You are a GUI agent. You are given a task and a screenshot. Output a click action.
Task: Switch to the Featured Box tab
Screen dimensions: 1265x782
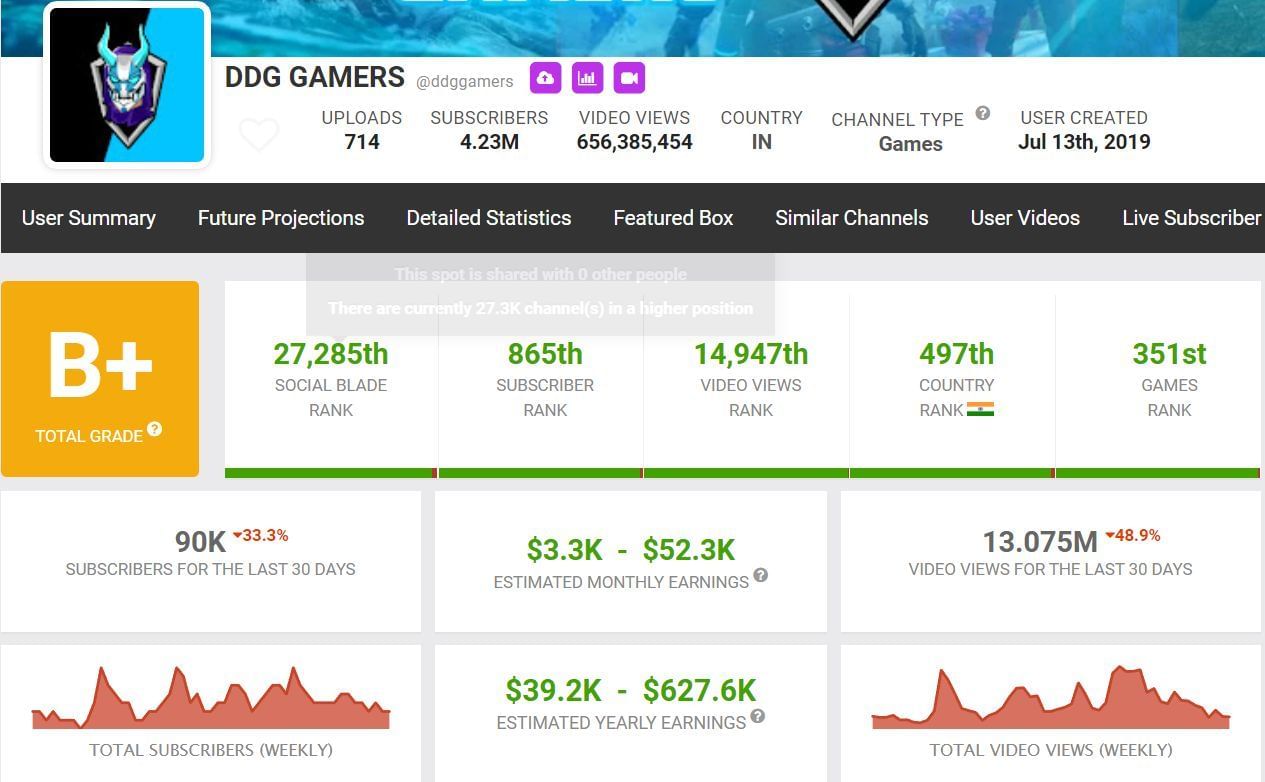[672, 217]
